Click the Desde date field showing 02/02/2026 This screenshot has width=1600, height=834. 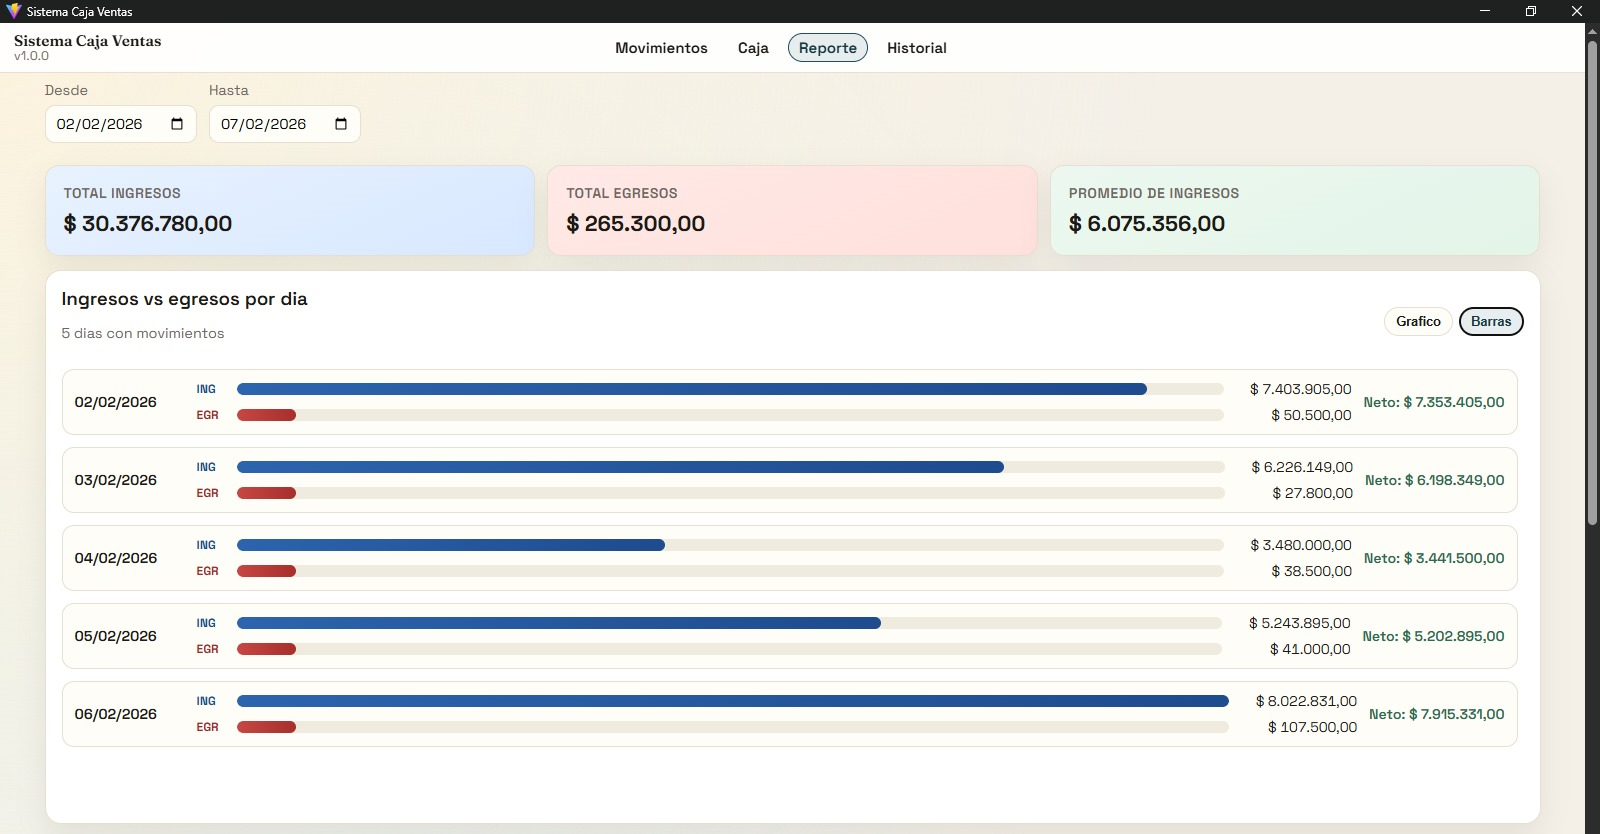tap(100, 124)
